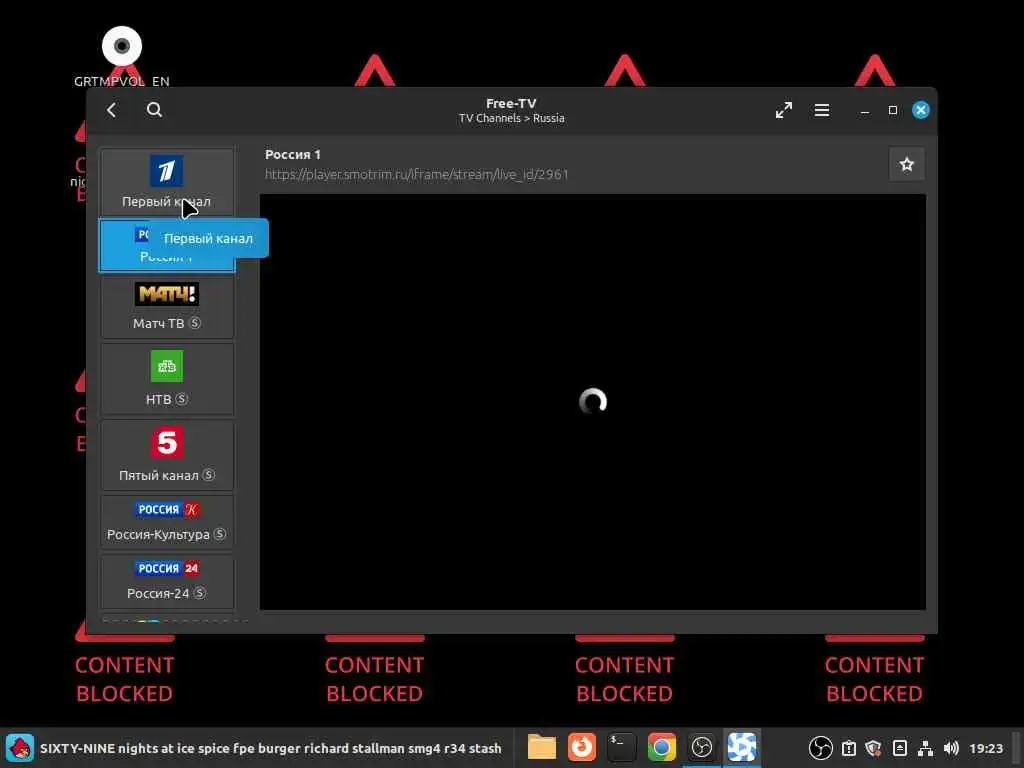Select the highlighted Россия 1 channel

click(167, 246)
